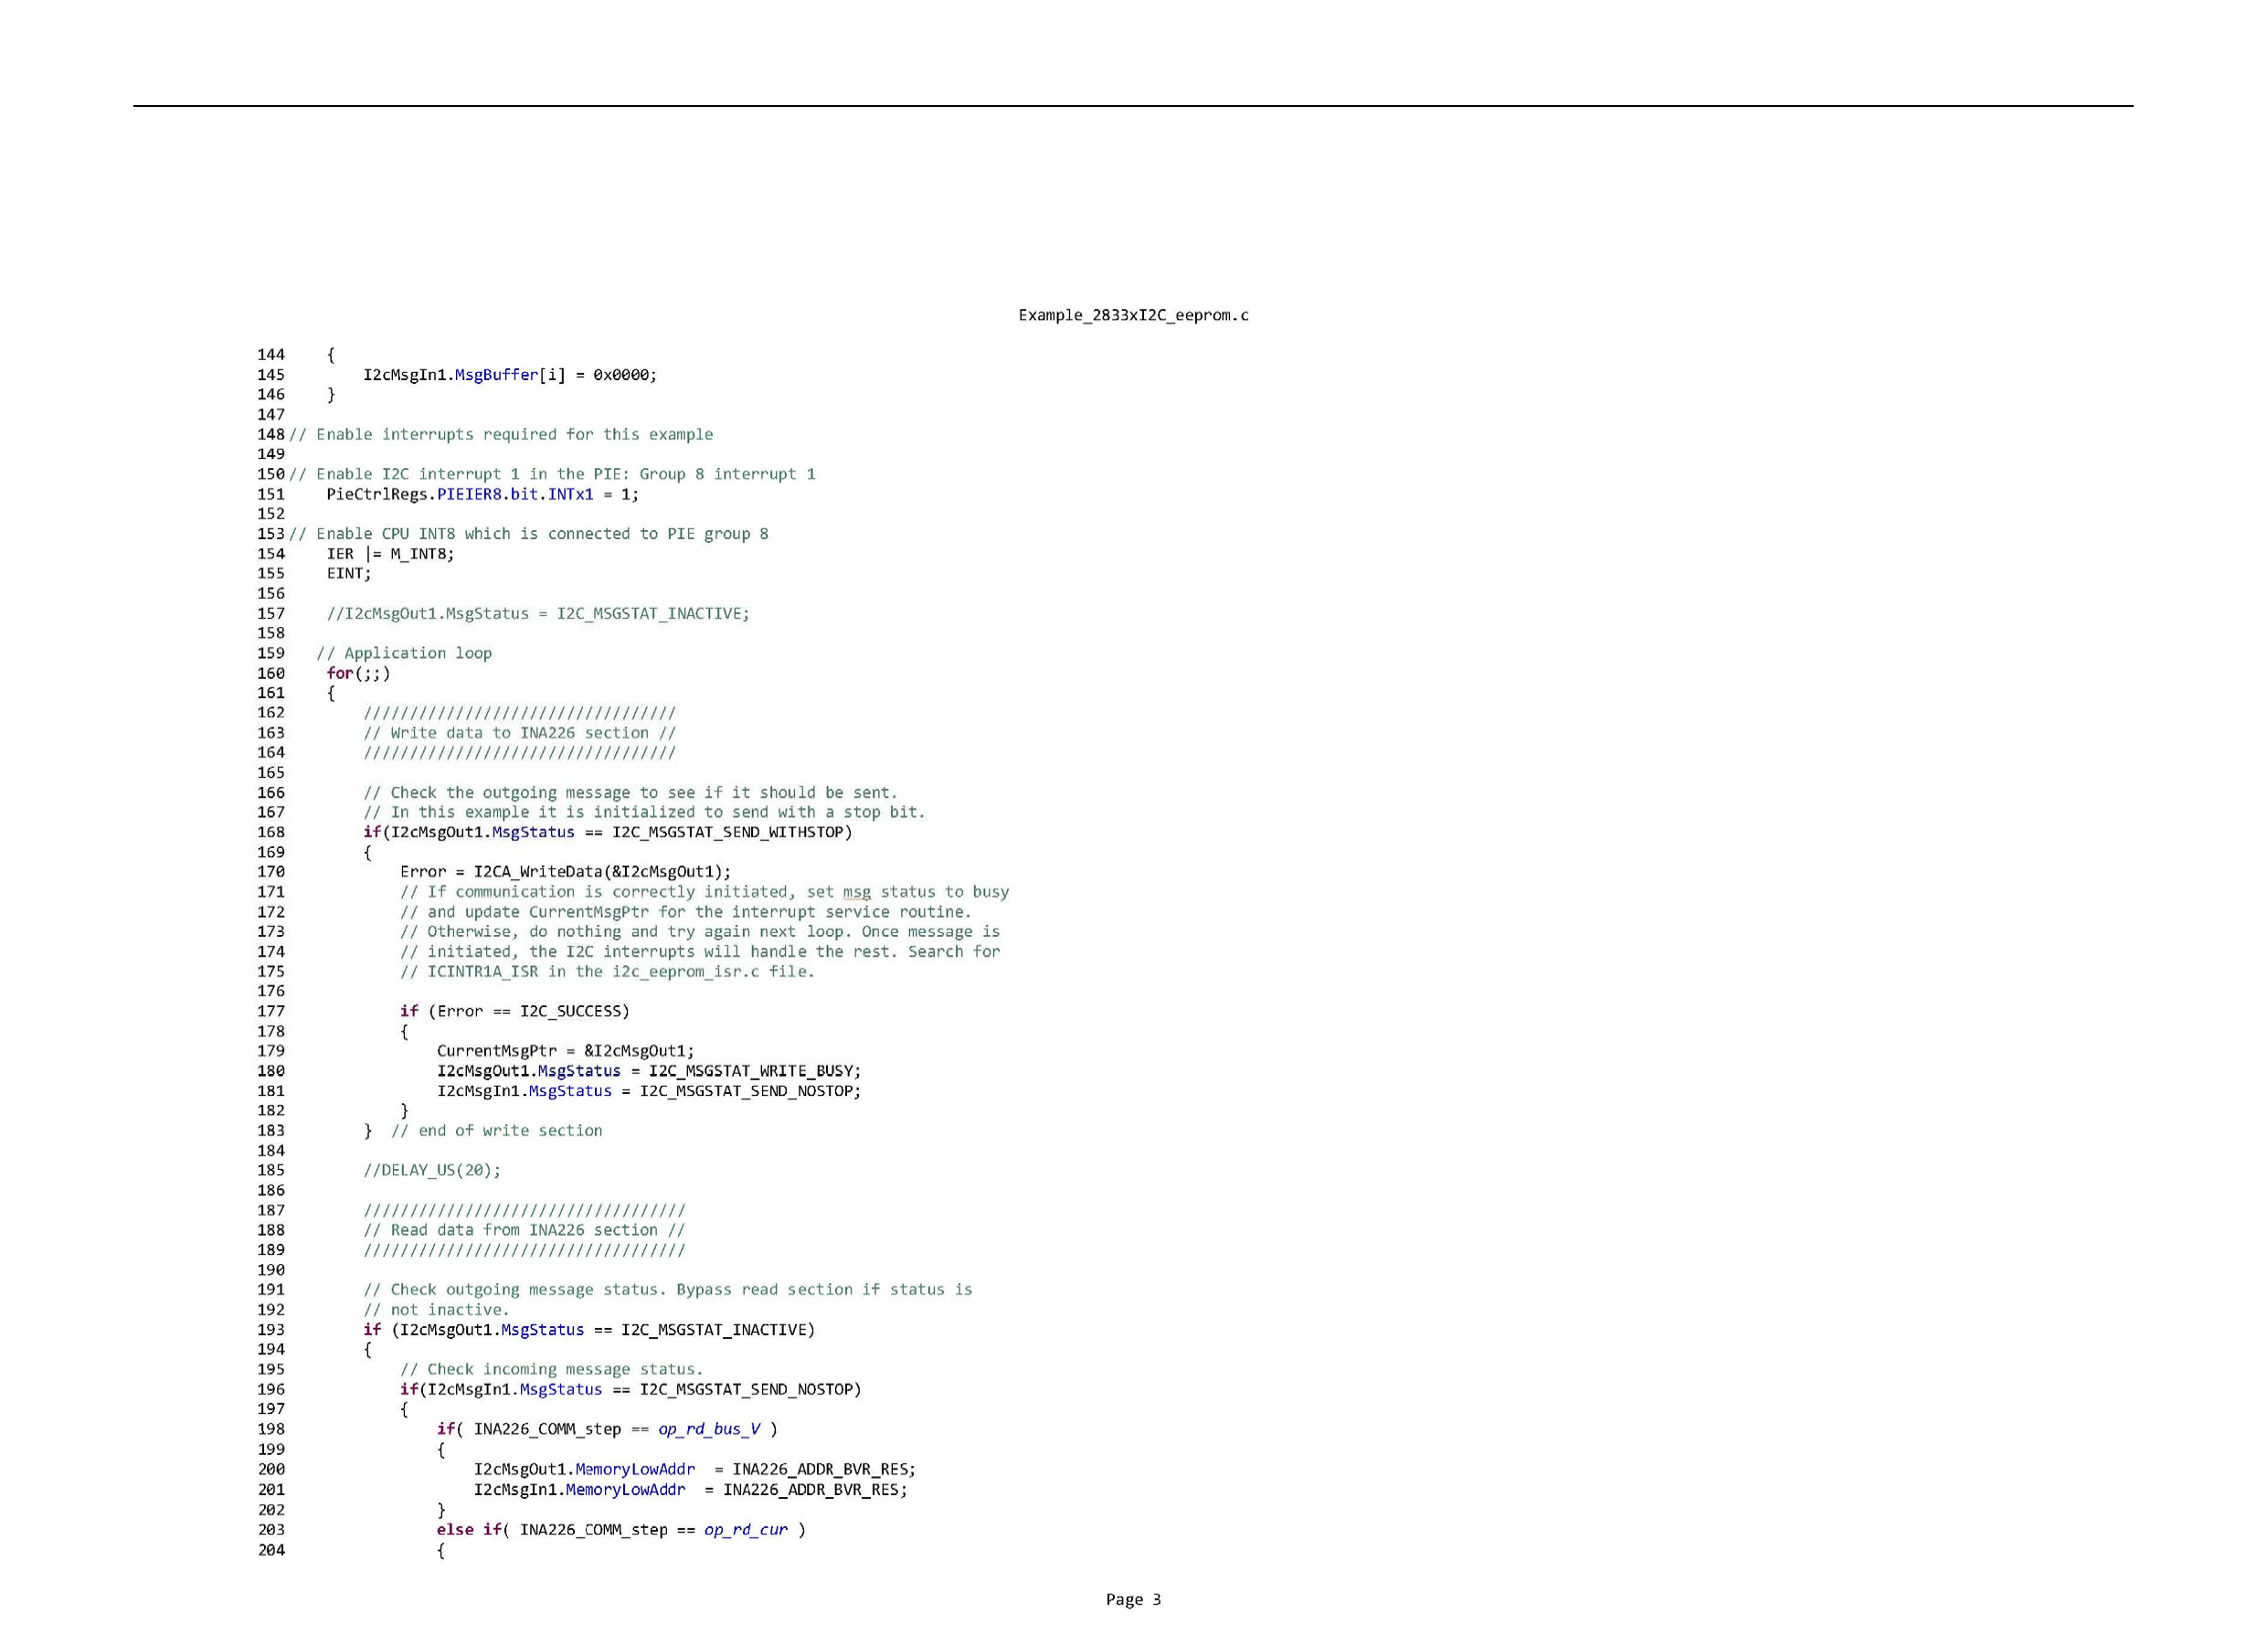Click the I2CA_WriteData function call
The width and height of the screenshot is (2268, 1625).
tap(537, 872)
